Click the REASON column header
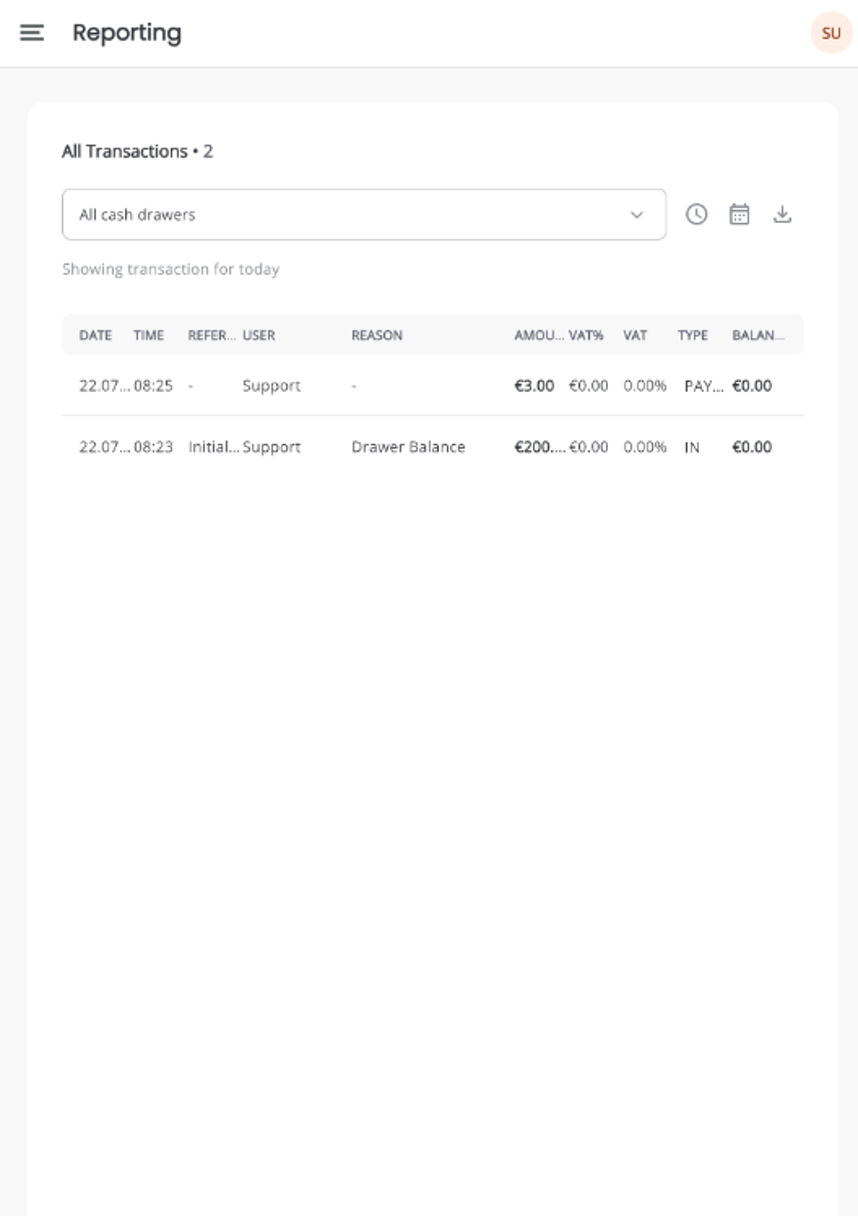858x1216 pixels. click(x=377, y=335)
